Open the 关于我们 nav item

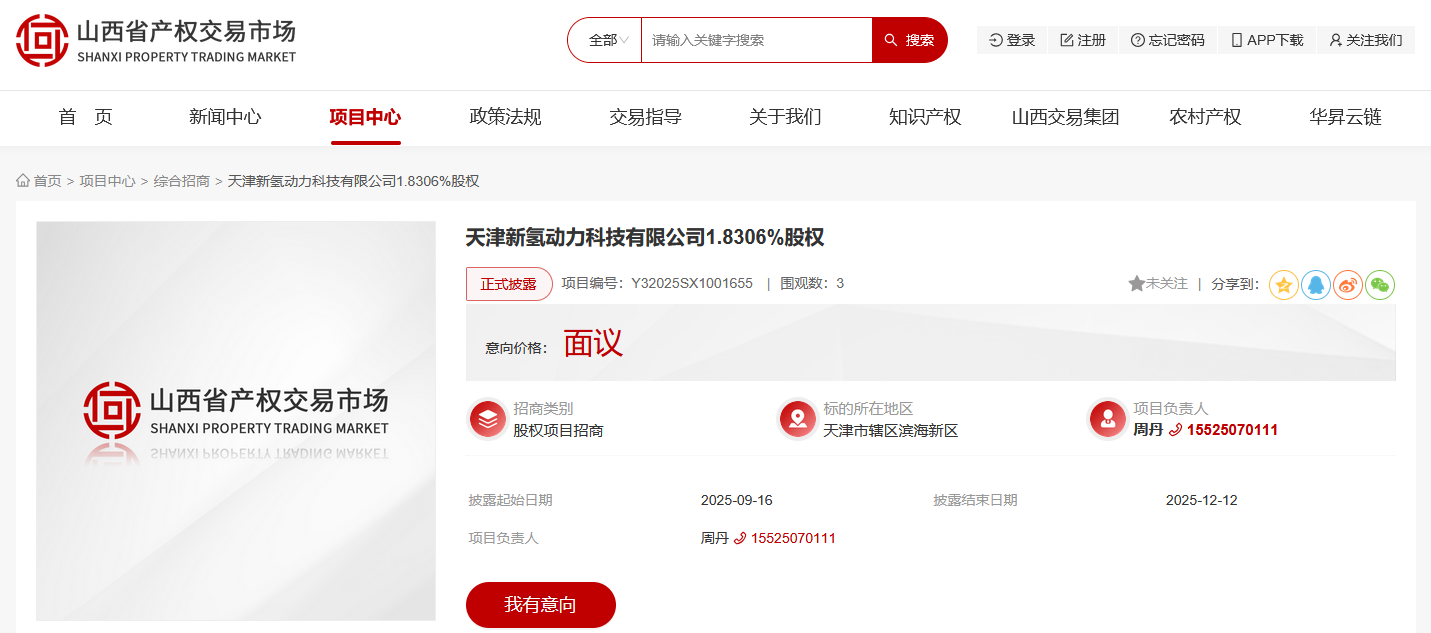(785, 117)
